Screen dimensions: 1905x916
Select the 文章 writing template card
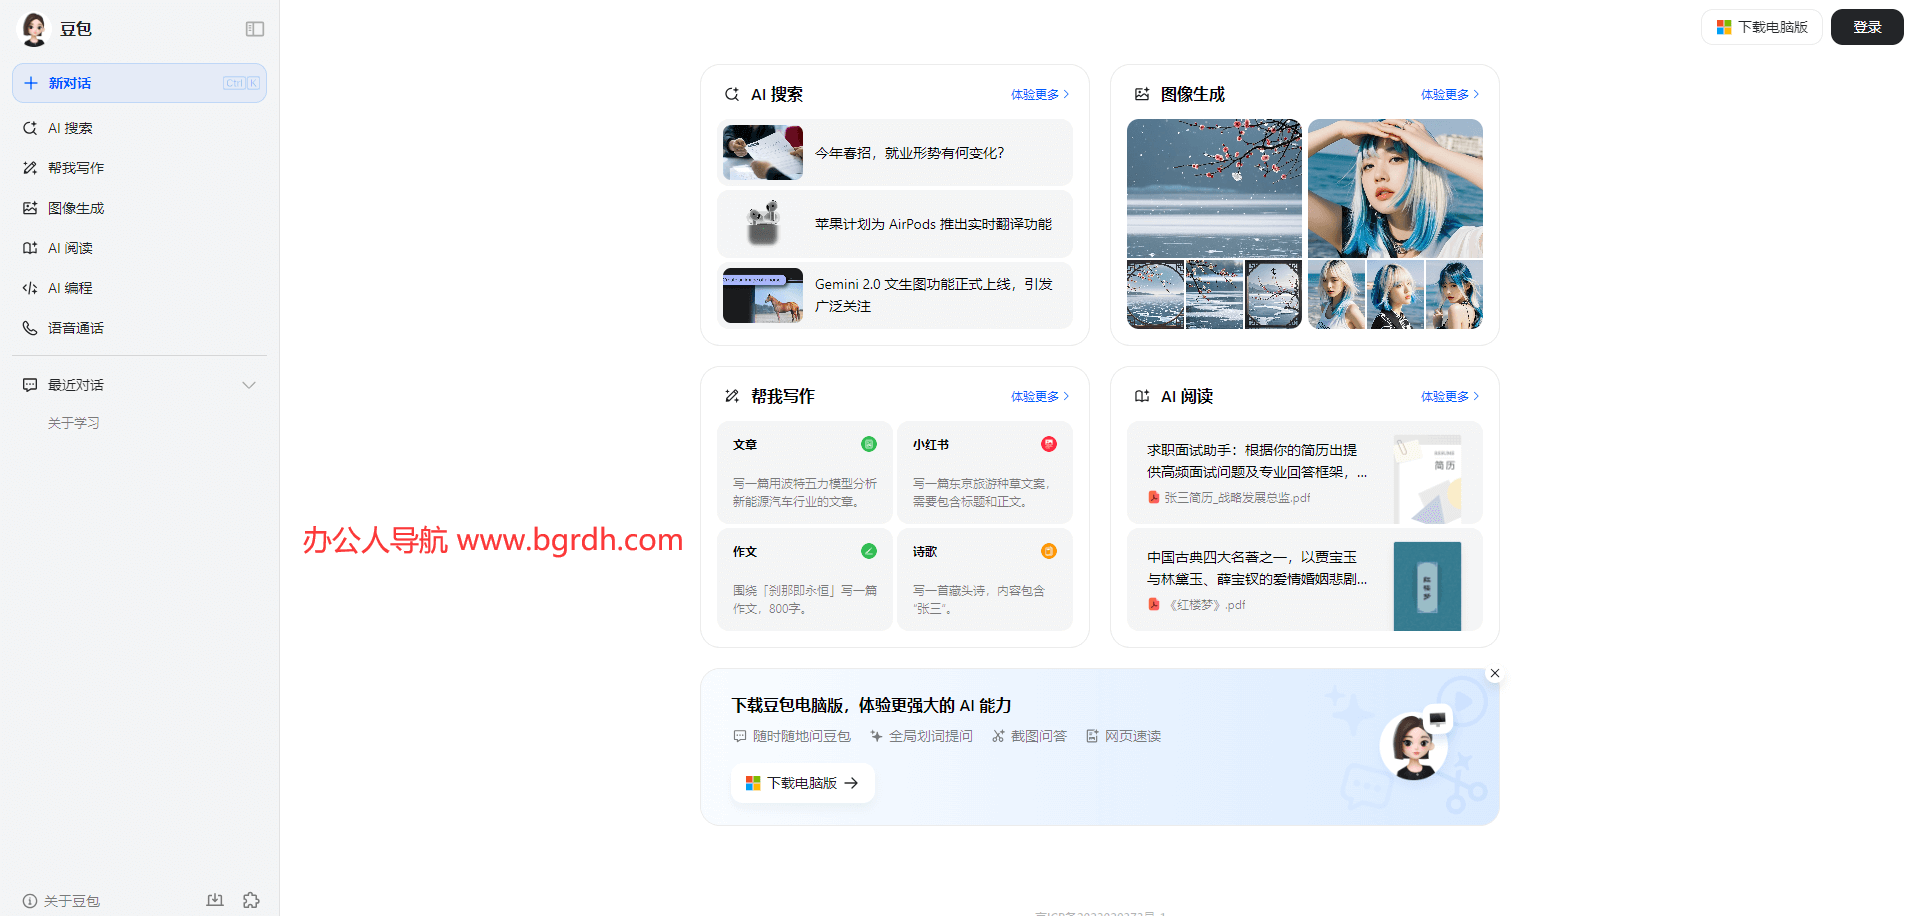point(805,472)
